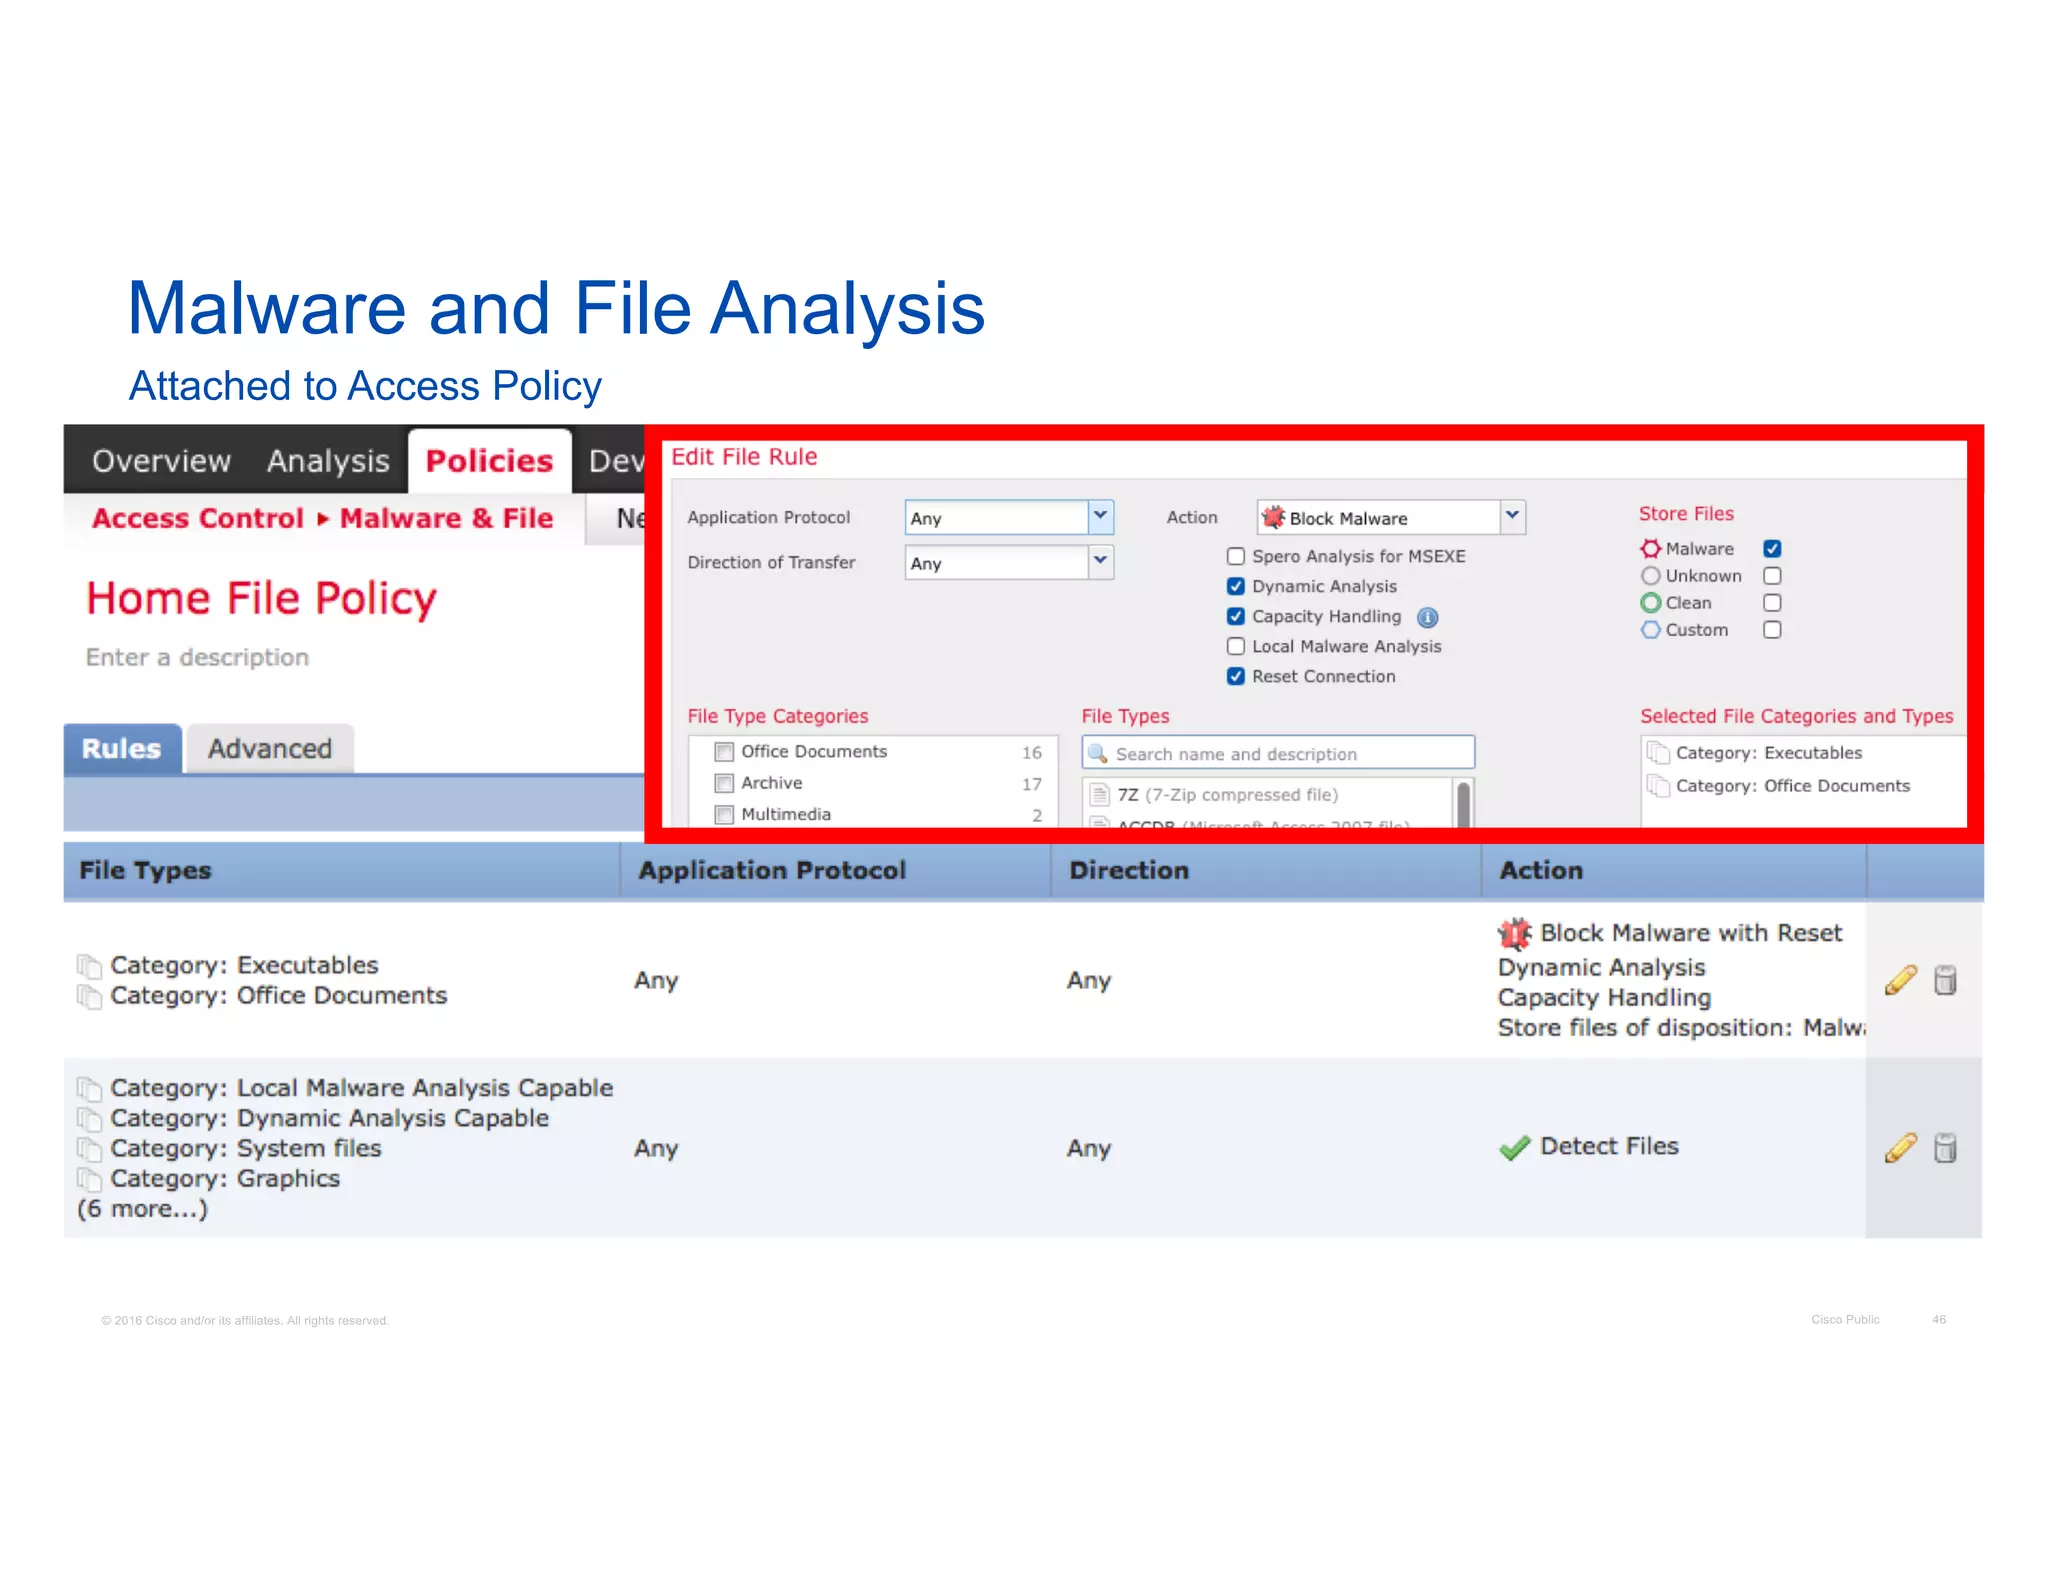The image size is (2048, 1582).
Task: Expand the (6 more...) categories list
Action: click(142, 1209)
